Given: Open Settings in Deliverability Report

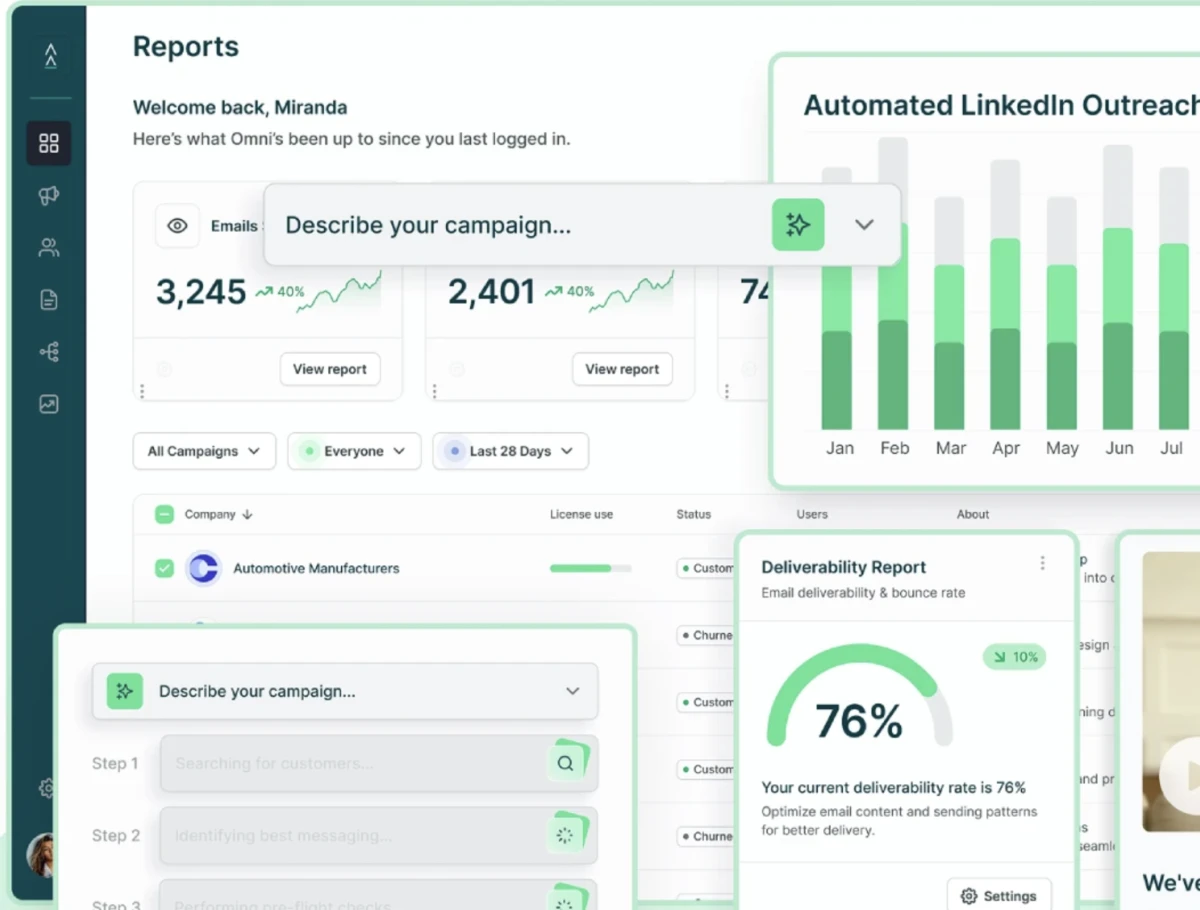Looking at the screenshot, I should pyautogui.click(x=998, y=896).
